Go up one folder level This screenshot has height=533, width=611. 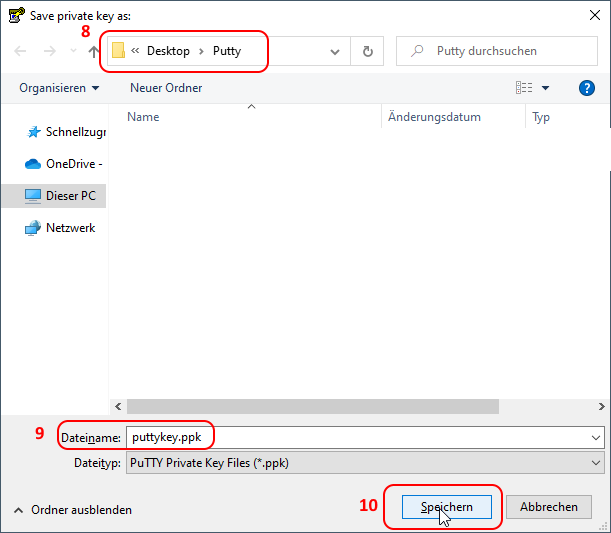click(94, 51)
